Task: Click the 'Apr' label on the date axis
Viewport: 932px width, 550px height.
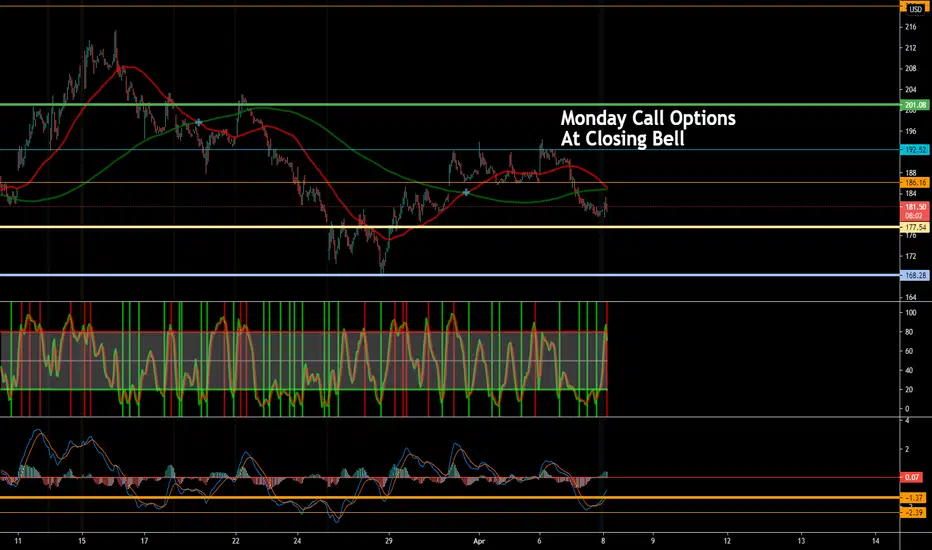Action: click(x=479, y=541)
